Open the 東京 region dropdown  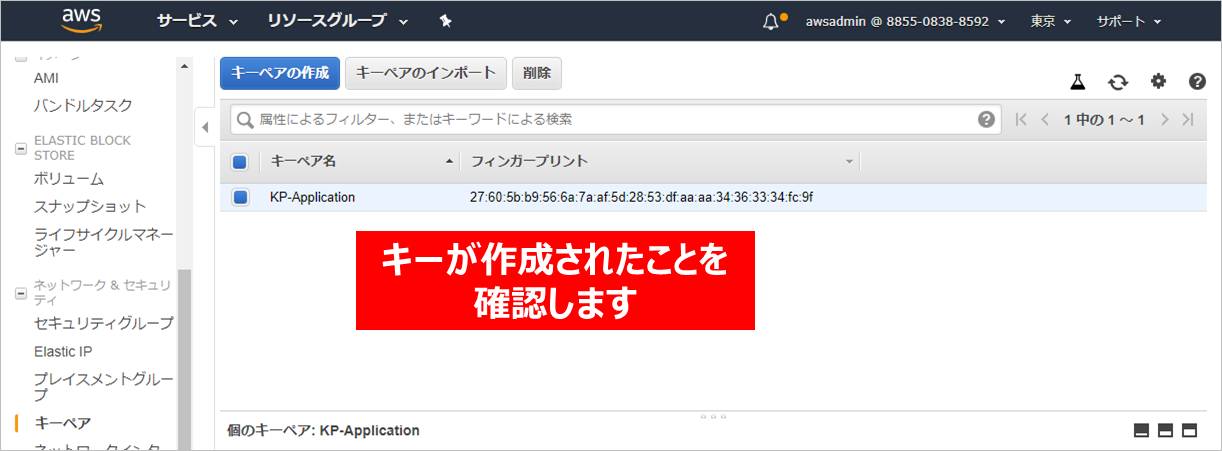point(1051,21)
